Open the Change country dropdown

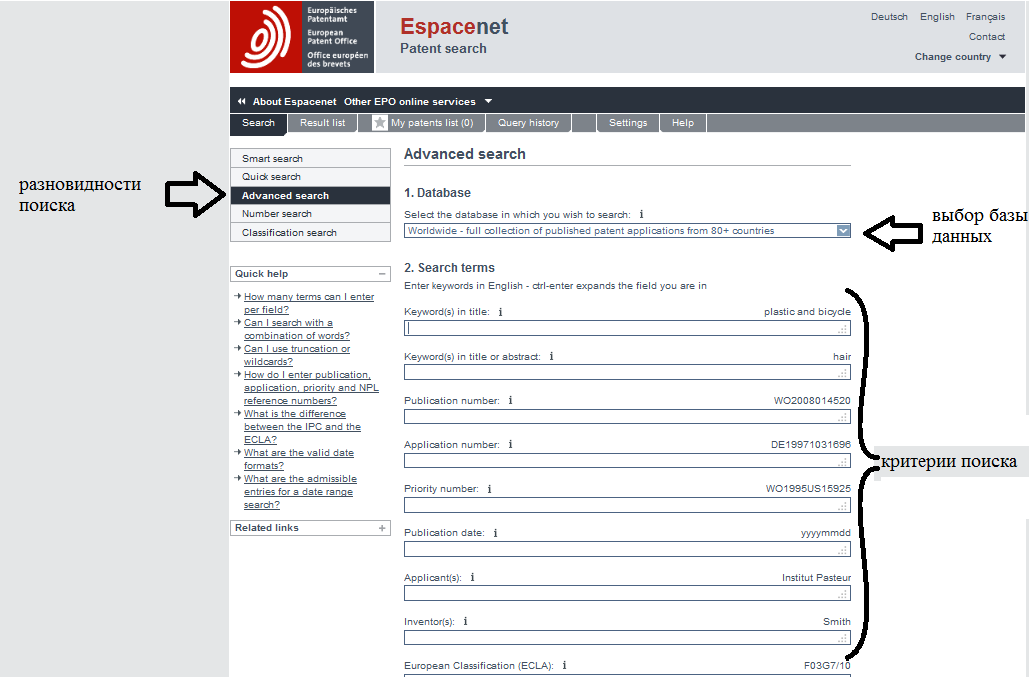(x=960, y=57)
